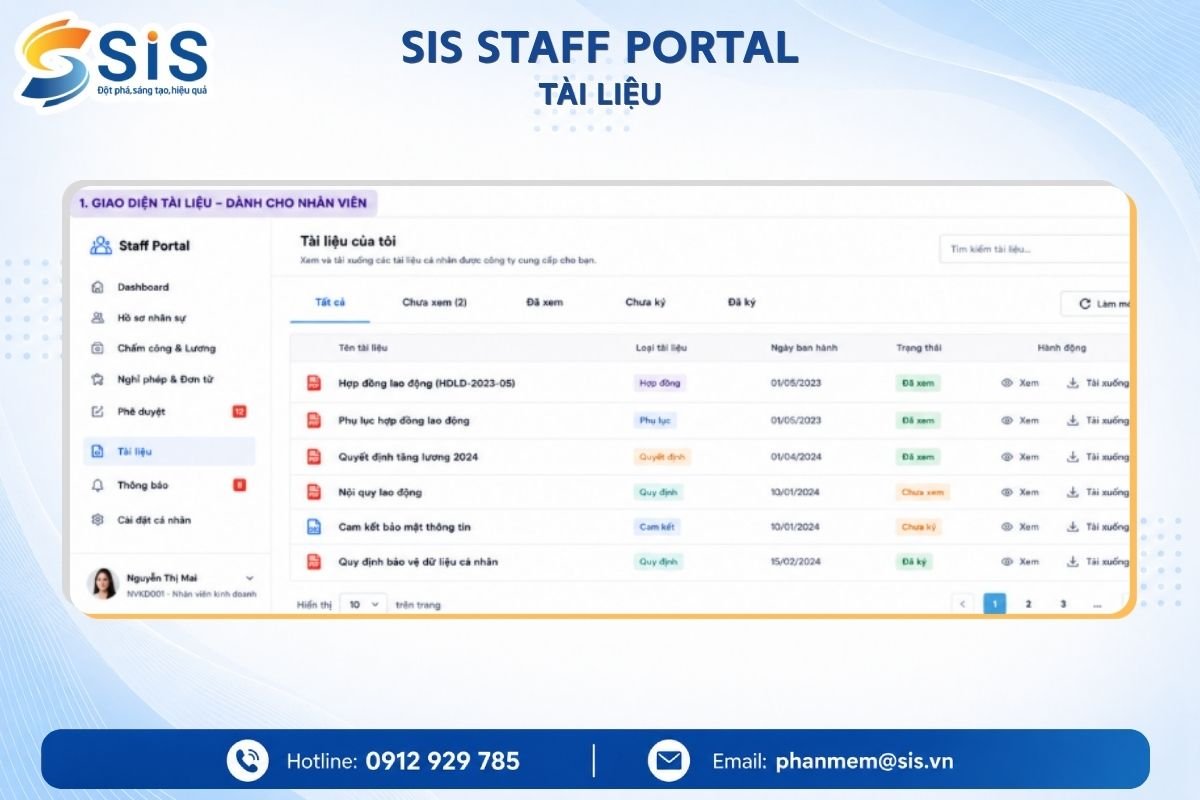Click the Làm mới refresh button
Image resolution: width=1200 pixels, height=800 pixels.
(1095, 303)
